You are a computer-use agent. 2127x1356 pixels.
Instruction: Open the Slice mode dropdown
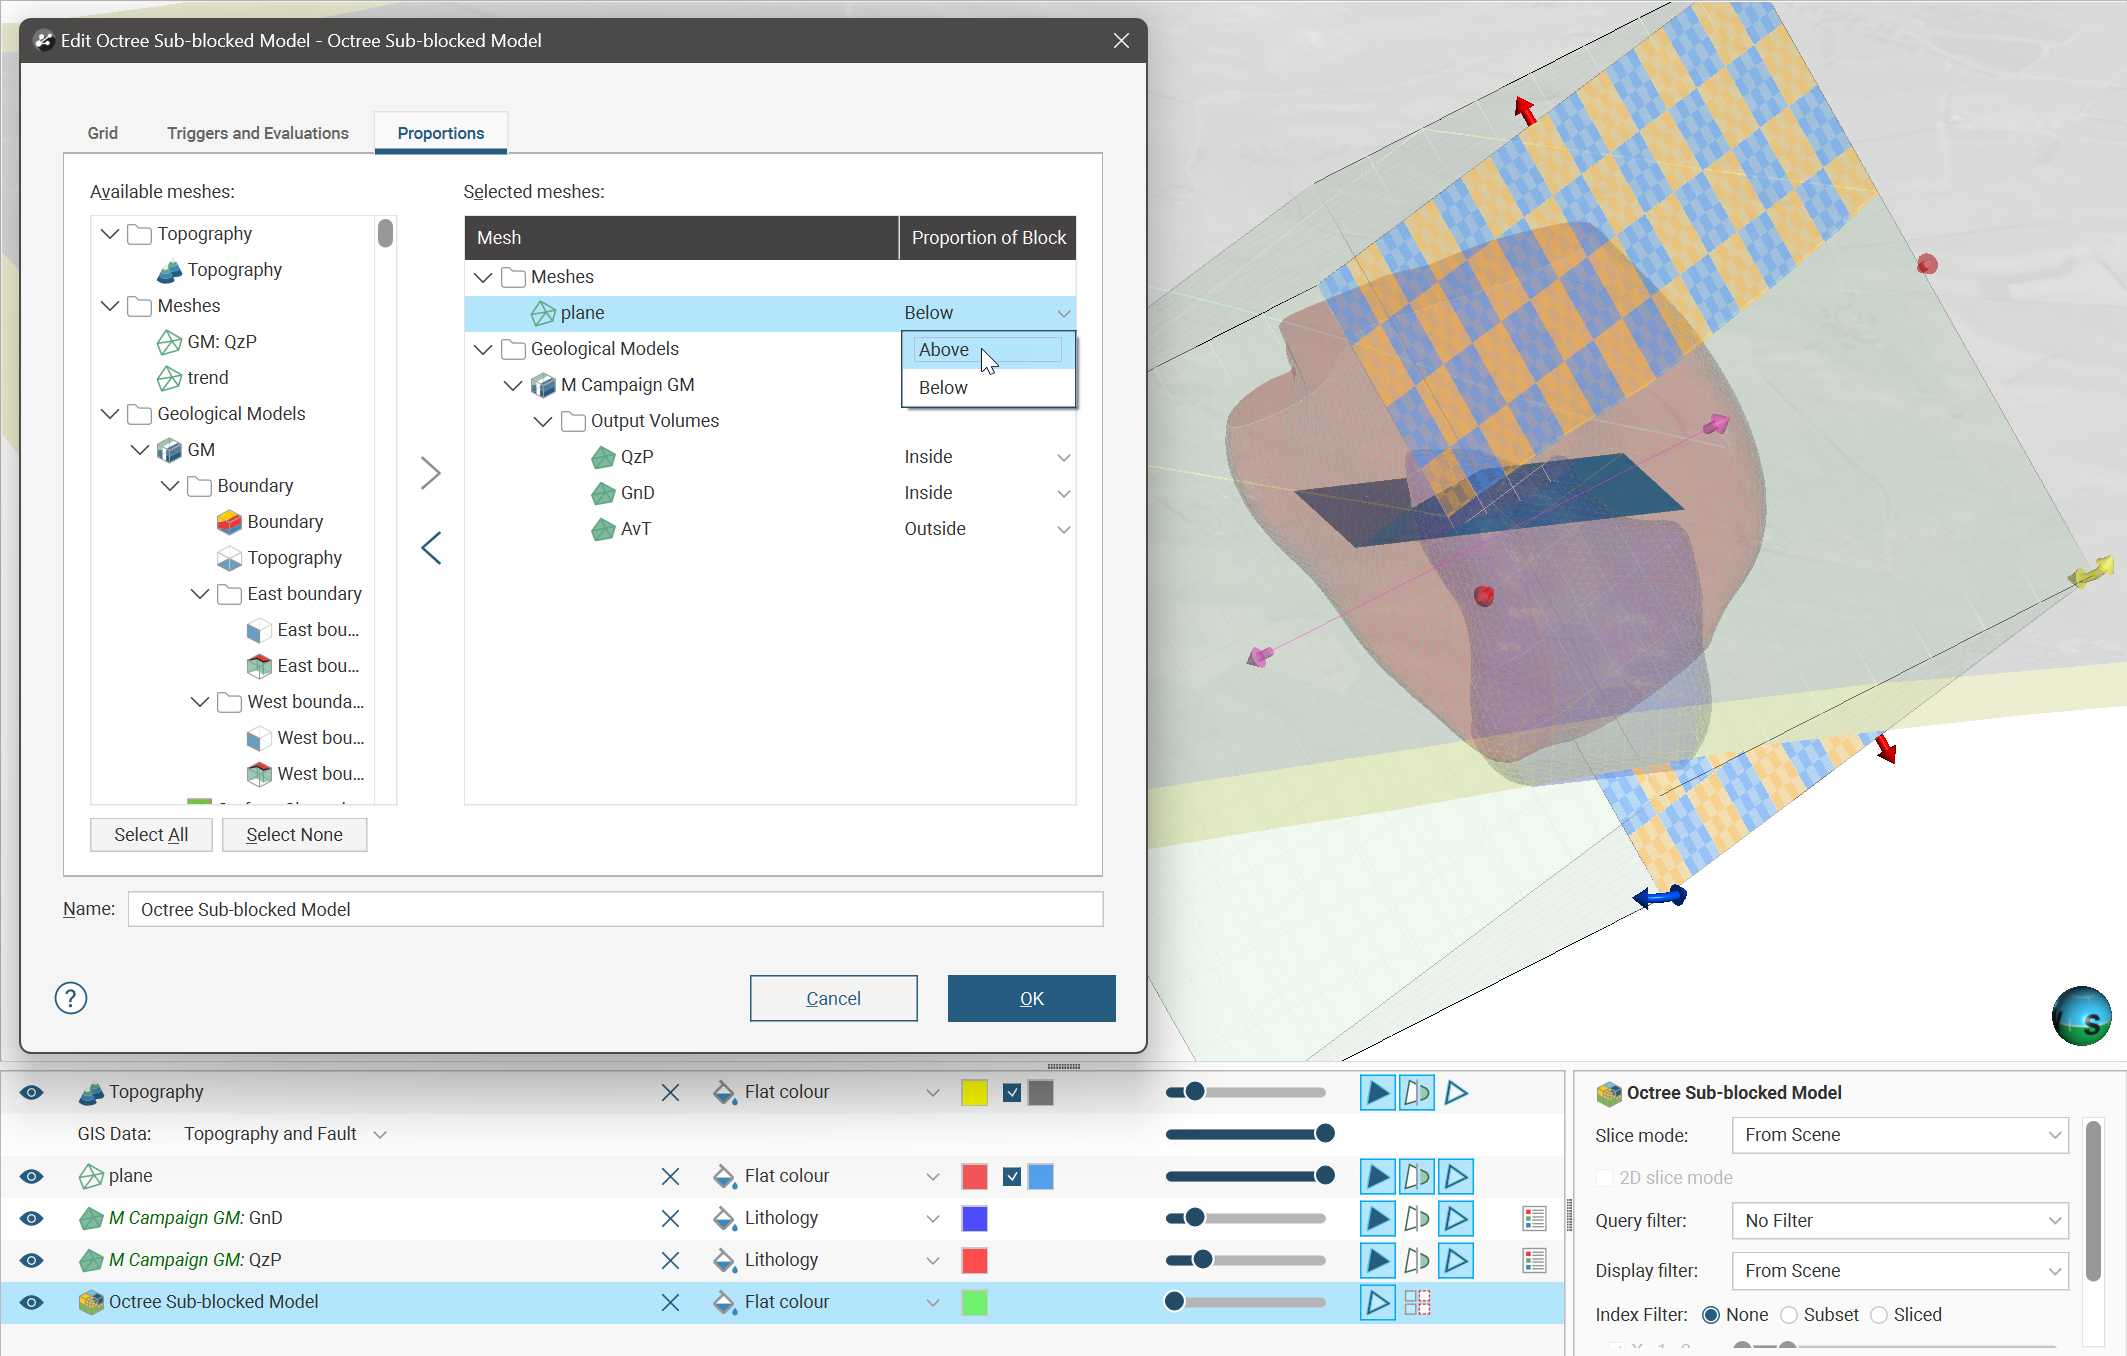click(x=1899, y=1135)
